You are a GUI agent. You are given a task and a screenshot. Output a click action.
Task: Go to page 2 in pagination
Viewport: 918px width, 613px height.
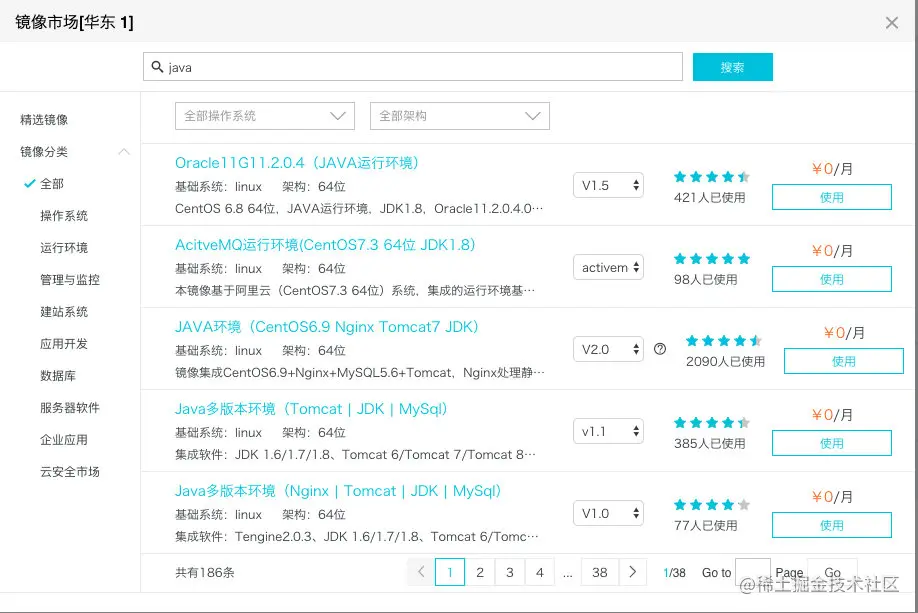(479, 572)
